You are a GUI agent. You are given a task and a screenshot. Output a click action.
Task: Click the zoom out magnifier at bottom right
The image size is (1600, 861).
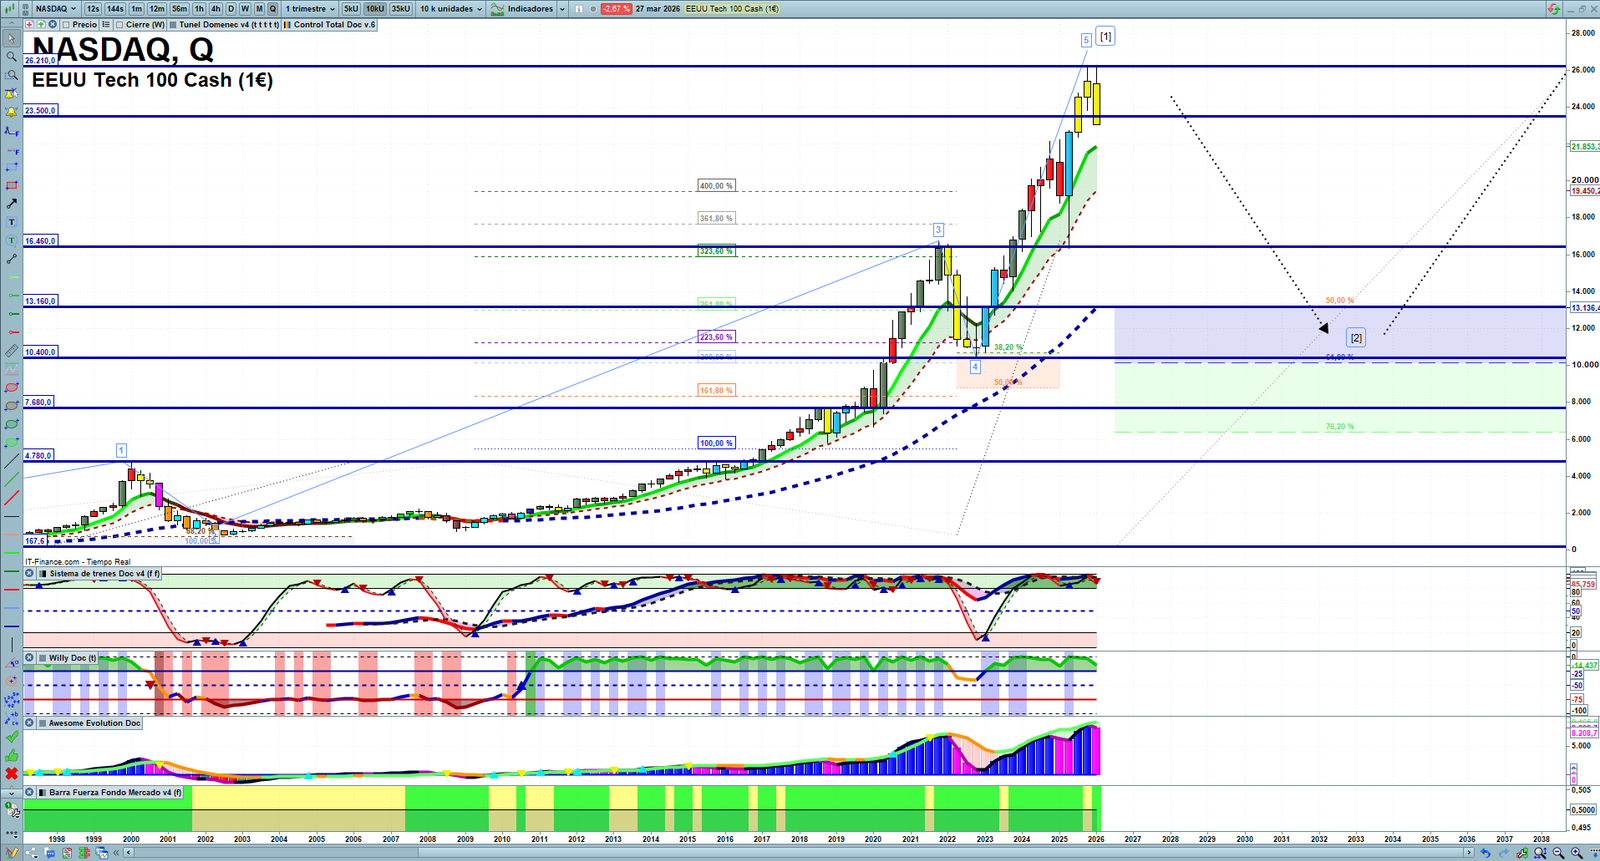pos(1558,853)
